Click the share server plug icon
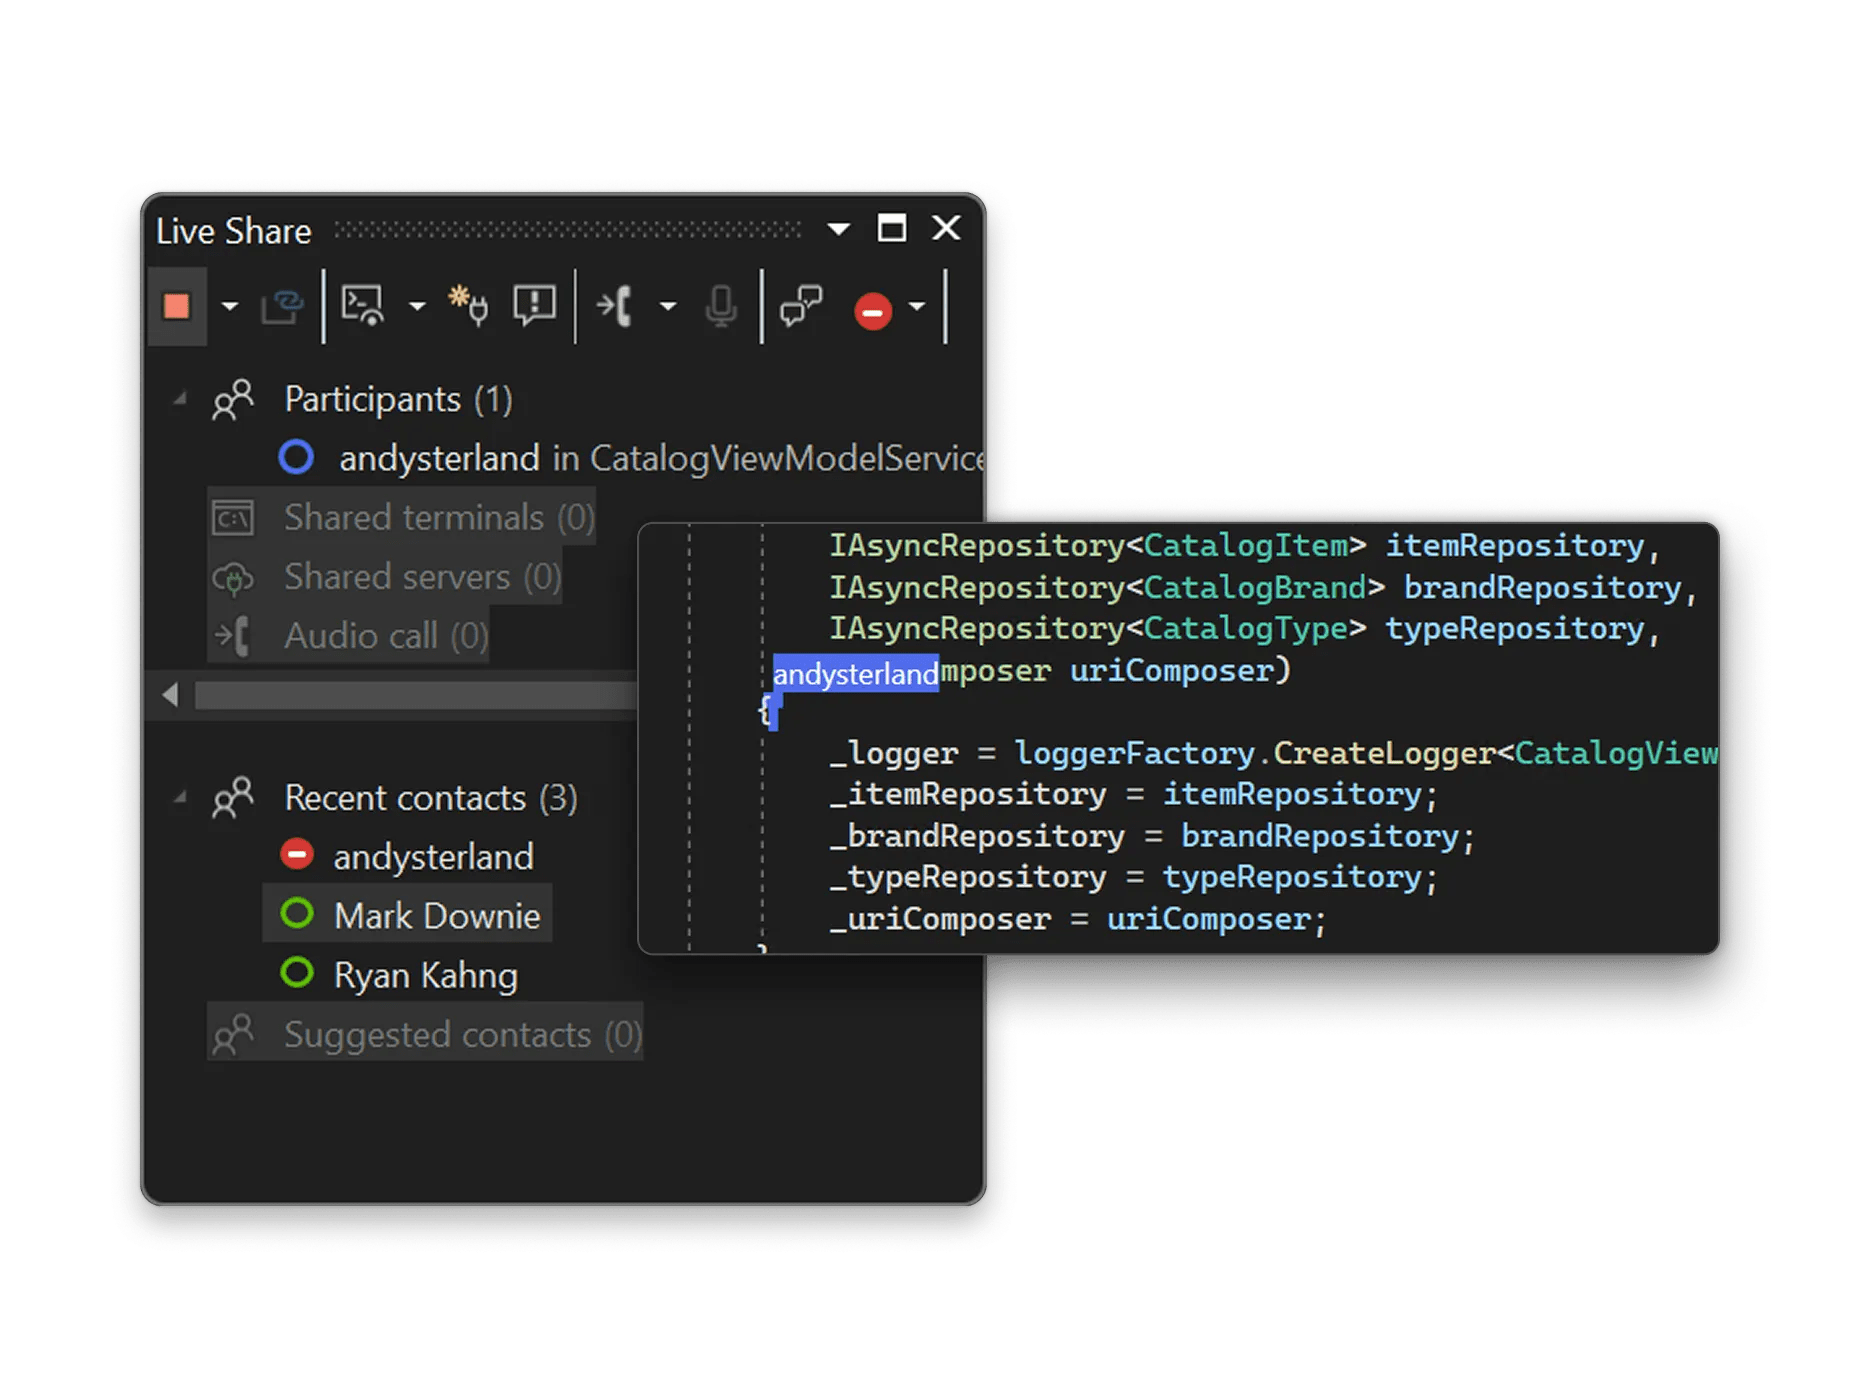The image size is (1862, 1396). point(468,306)
